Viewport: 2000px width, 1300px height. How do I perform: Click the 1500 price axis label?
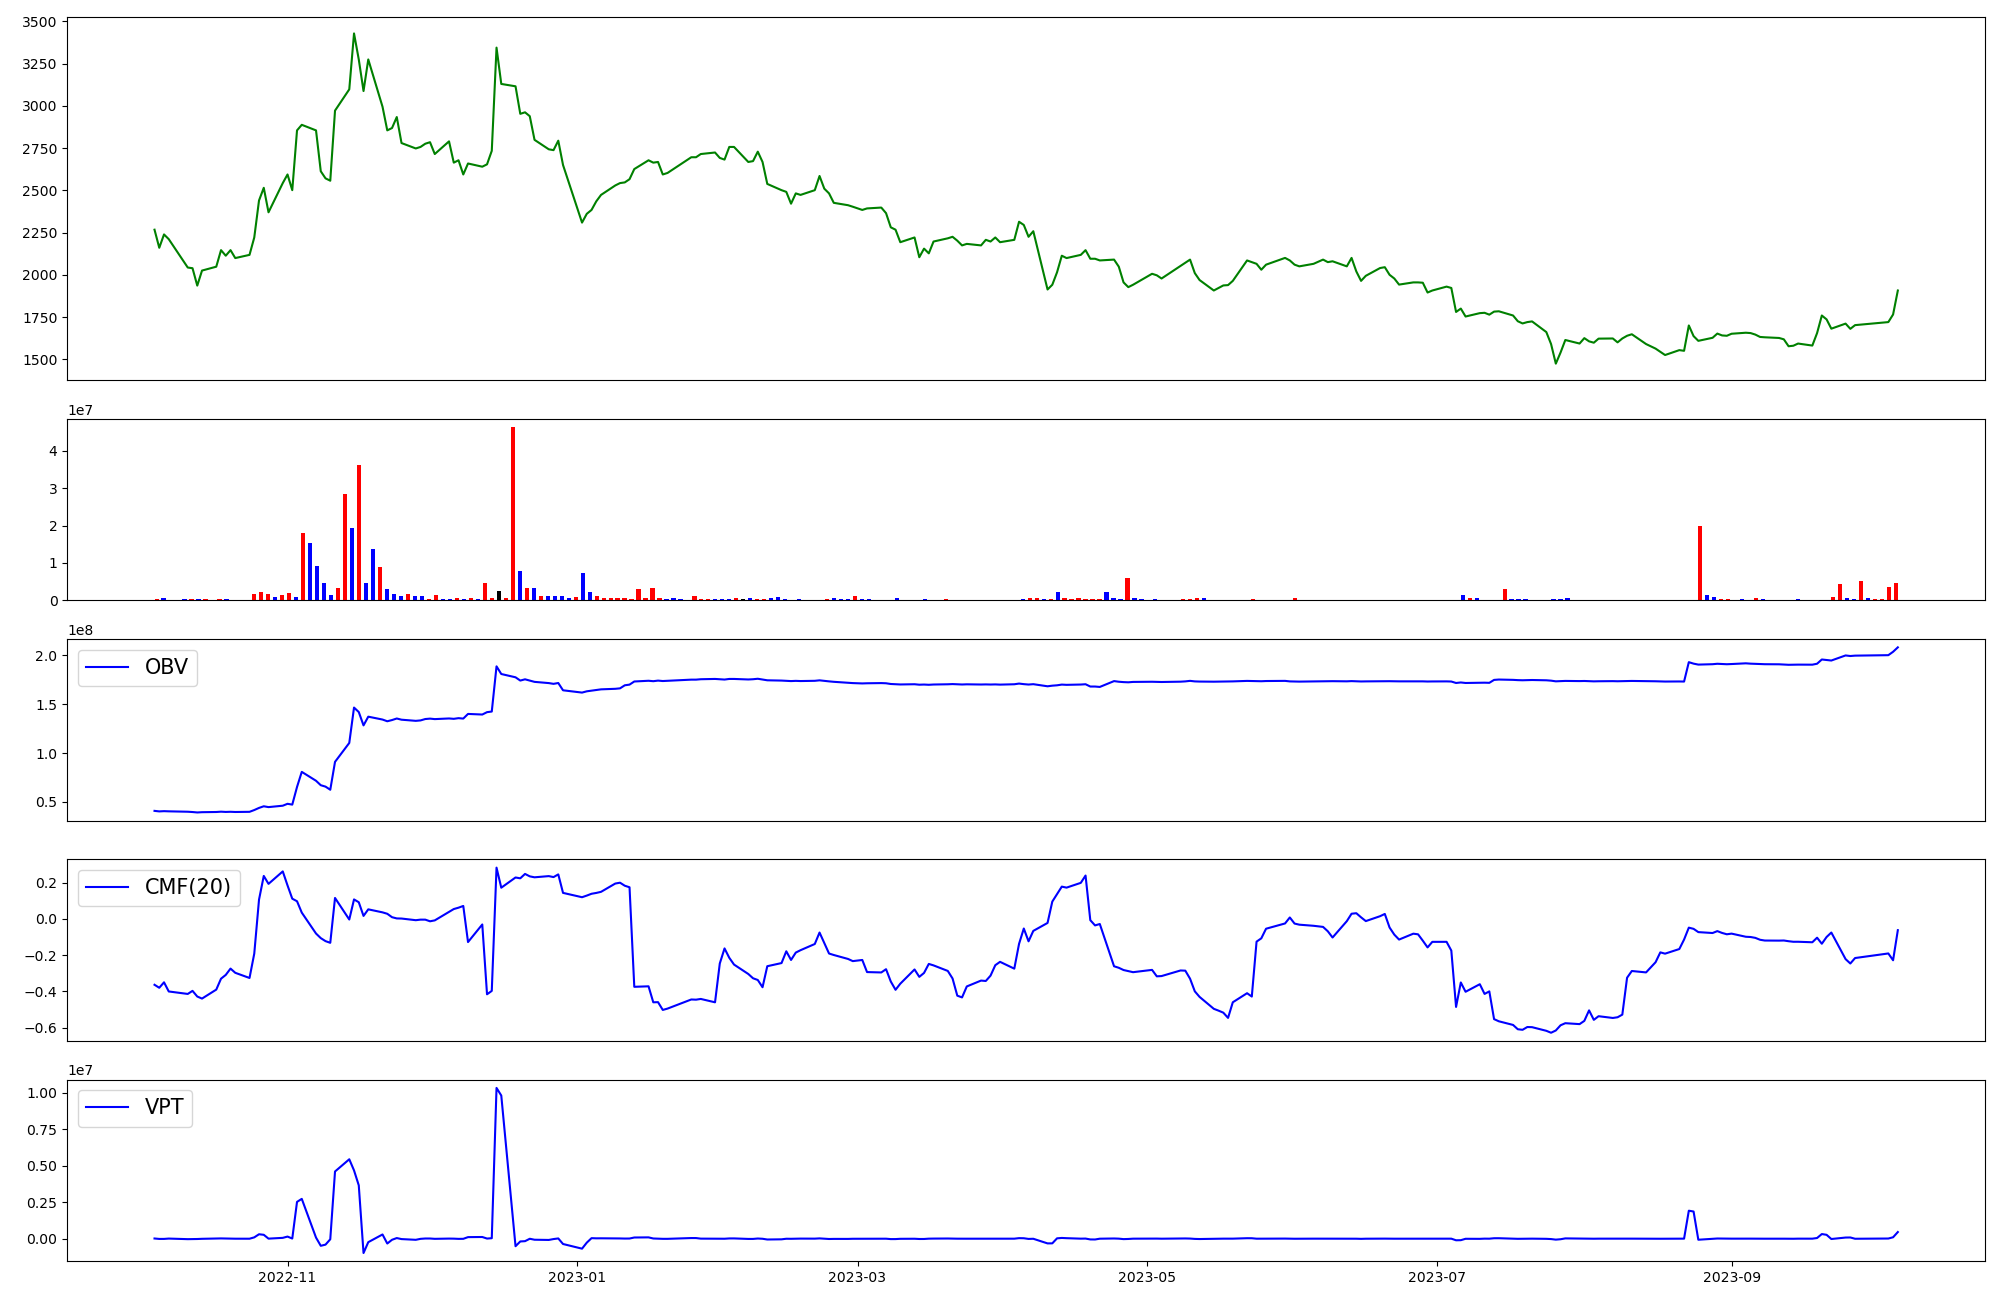pyautogui.click(x=42, y=360)
